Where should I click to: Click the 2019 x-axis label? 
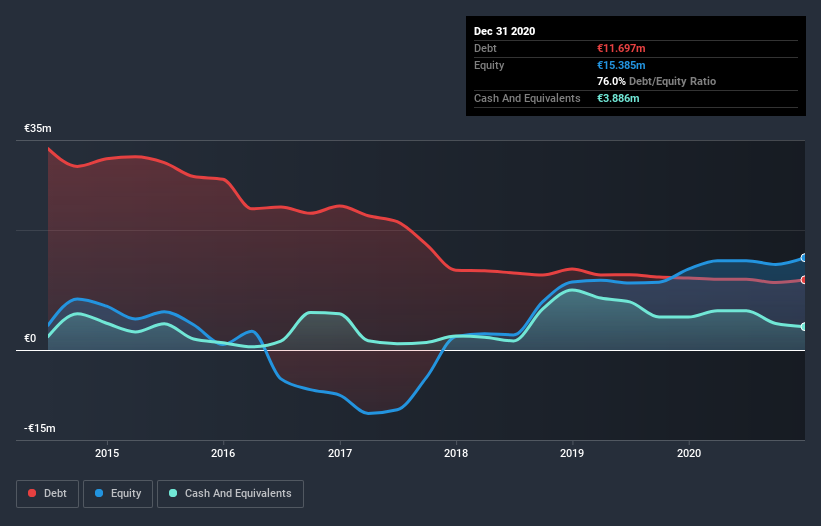coord(572,453)
